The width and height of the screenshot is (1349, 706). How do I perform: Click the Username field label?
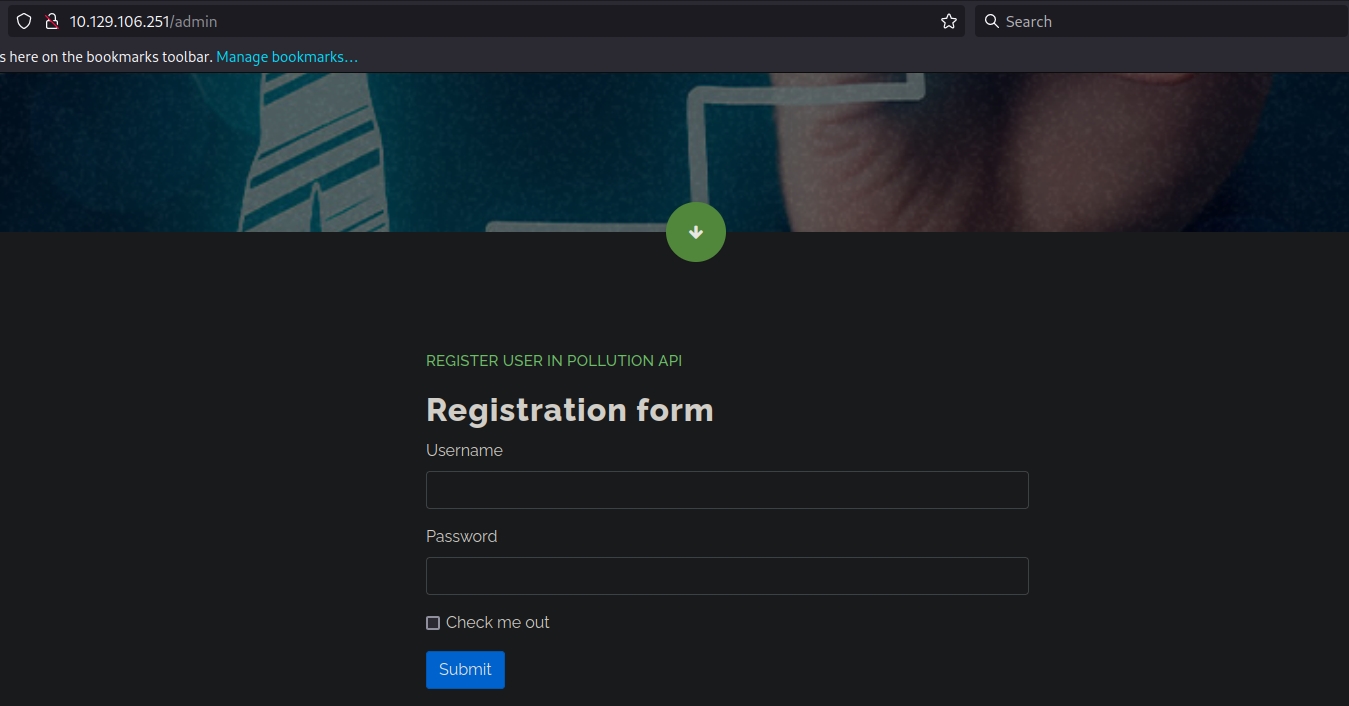point(464,451)
